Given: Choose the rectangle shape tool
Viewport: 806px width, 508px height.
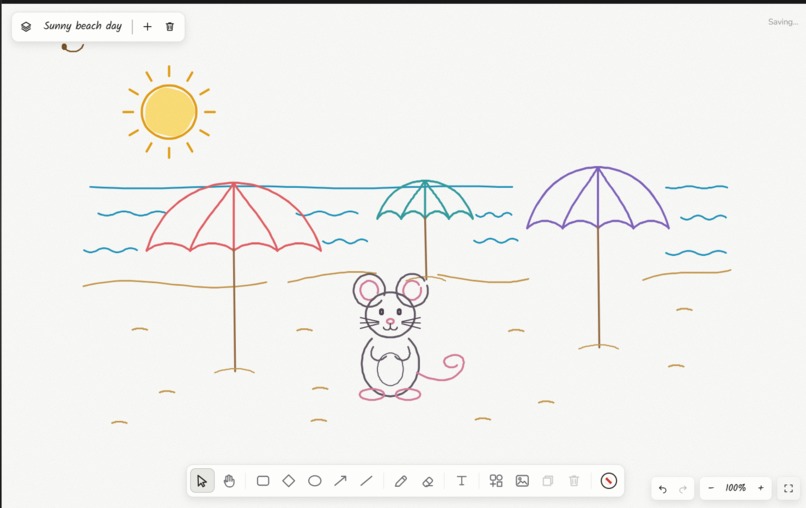Looking at the screenshot, I should pyautogui.click(x=263, y=481).
